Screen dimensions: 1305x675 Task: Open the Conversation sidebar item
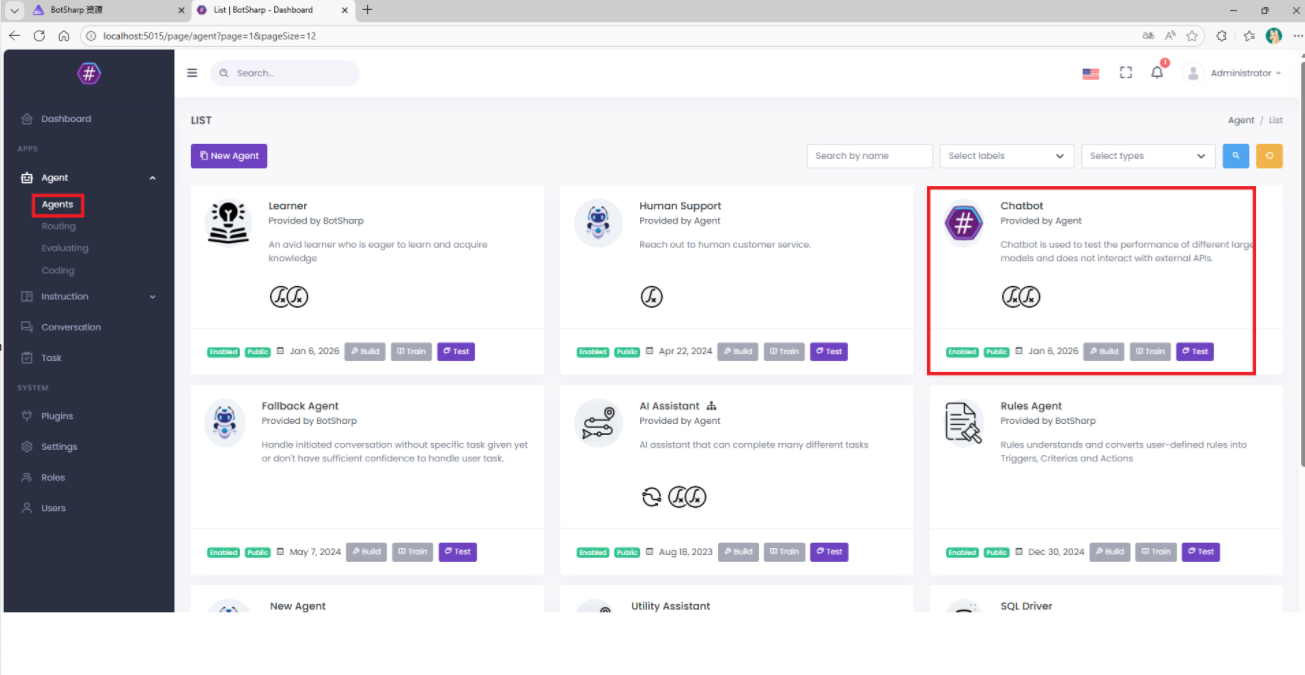(70, 327)
